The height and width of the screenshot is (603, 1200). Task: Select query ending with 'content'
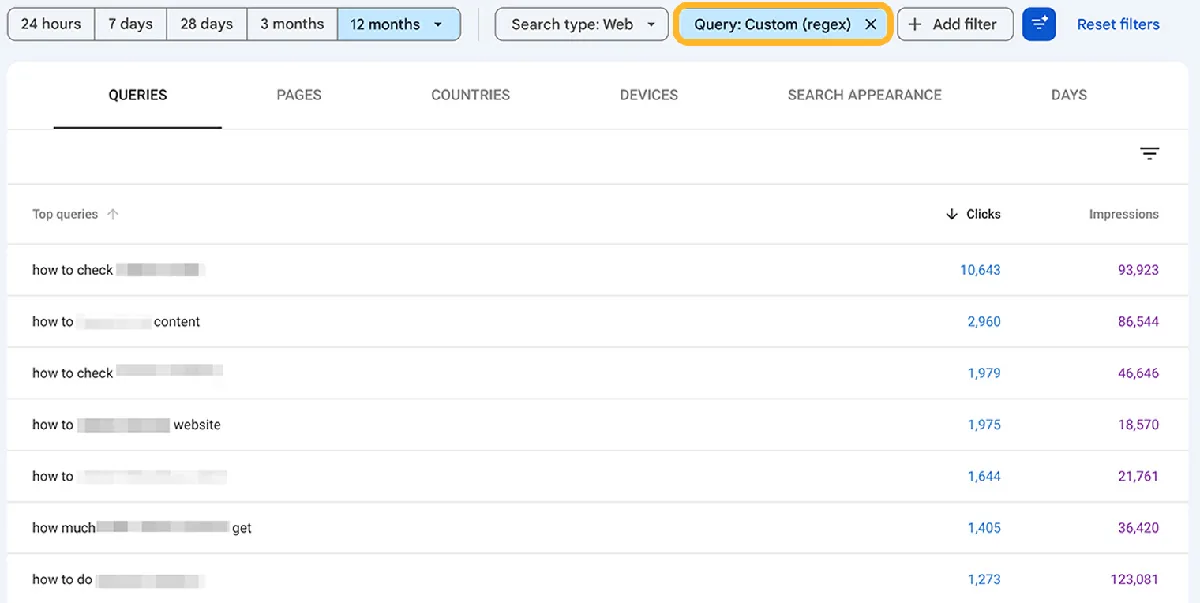(x=116, y=322)
